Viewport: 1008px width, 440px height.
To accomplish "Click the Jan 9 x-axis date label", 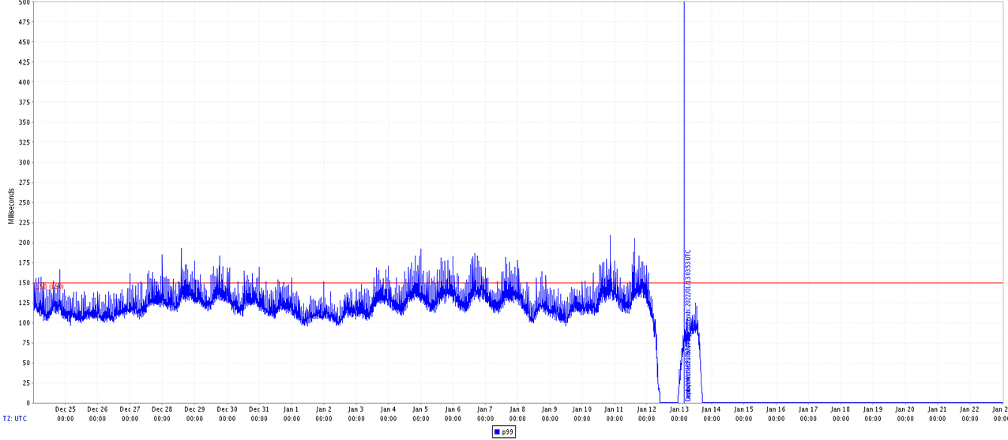I will [x=550, y=409].
